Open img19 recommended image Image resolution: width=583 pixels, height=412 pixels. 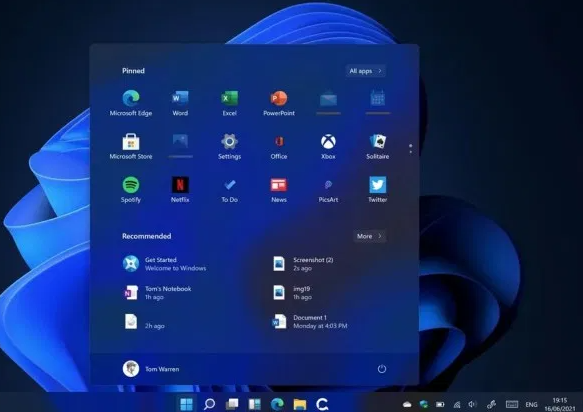[x=292, y=293]
